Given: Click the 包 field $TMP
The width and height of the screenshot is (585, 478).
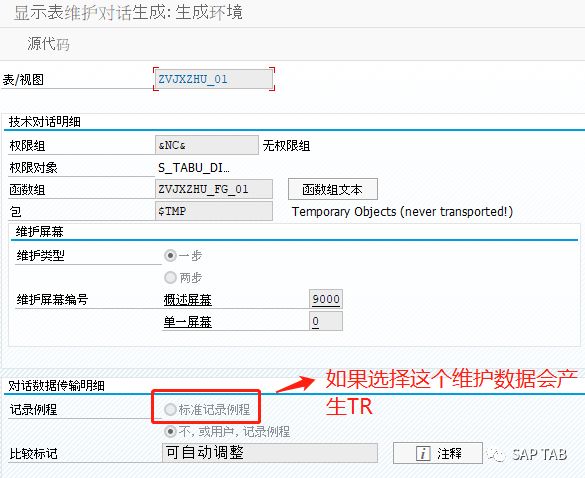Looking at the screenshot, I should (x=214, y=211).
